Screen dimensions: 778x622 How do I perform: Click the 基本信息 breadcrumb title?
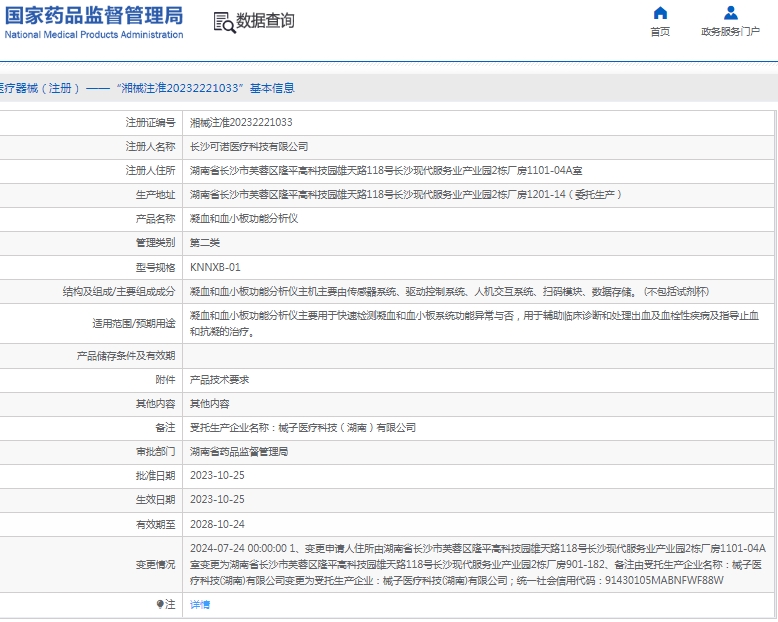[272, 88]
